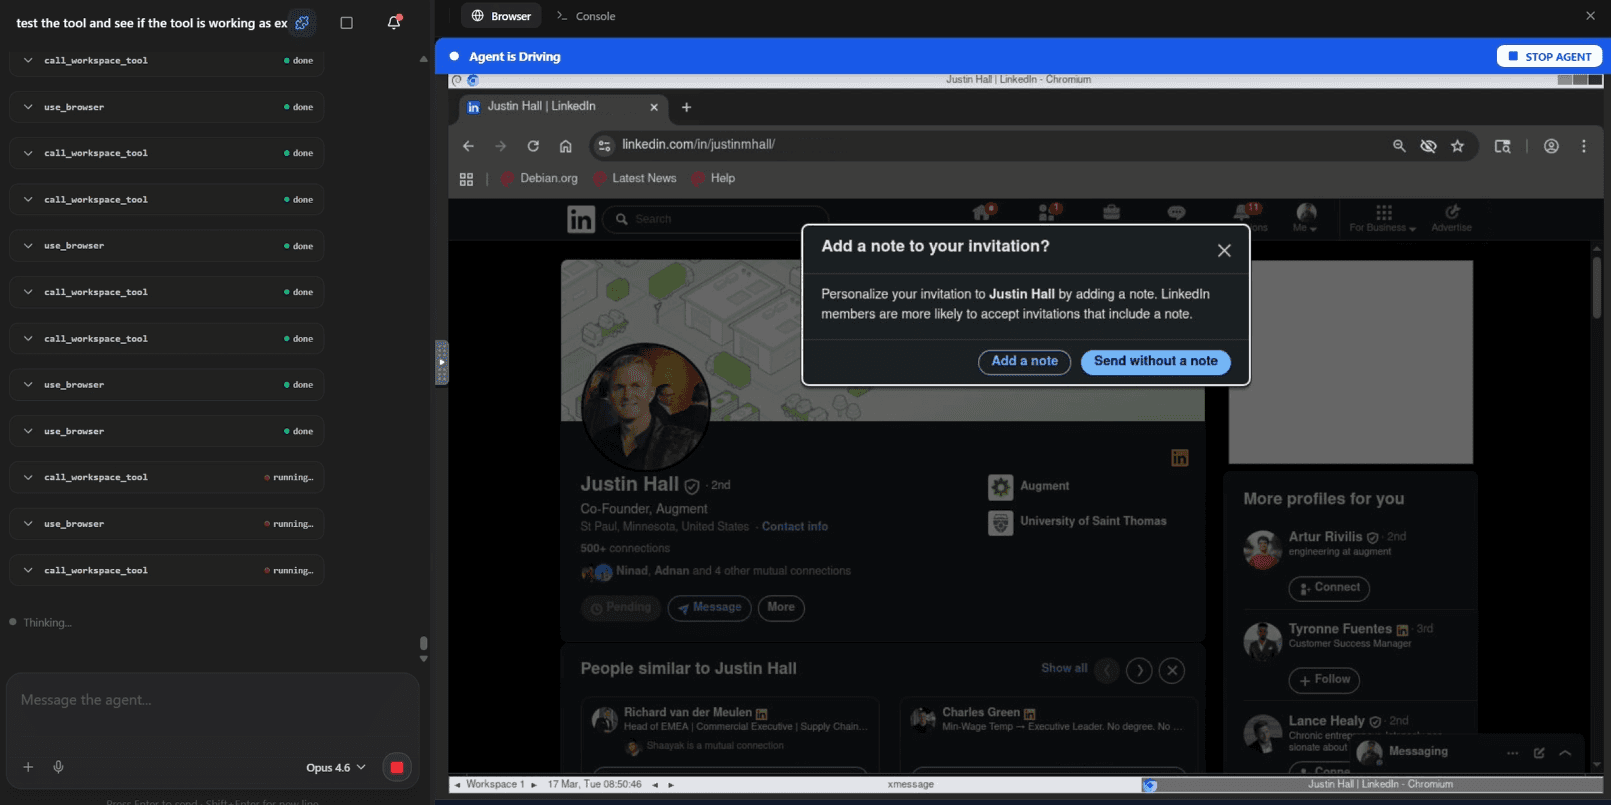Screen dimensions: 1611x805
Task: Click the LinkedIn search field
Action: coord(717,219)
